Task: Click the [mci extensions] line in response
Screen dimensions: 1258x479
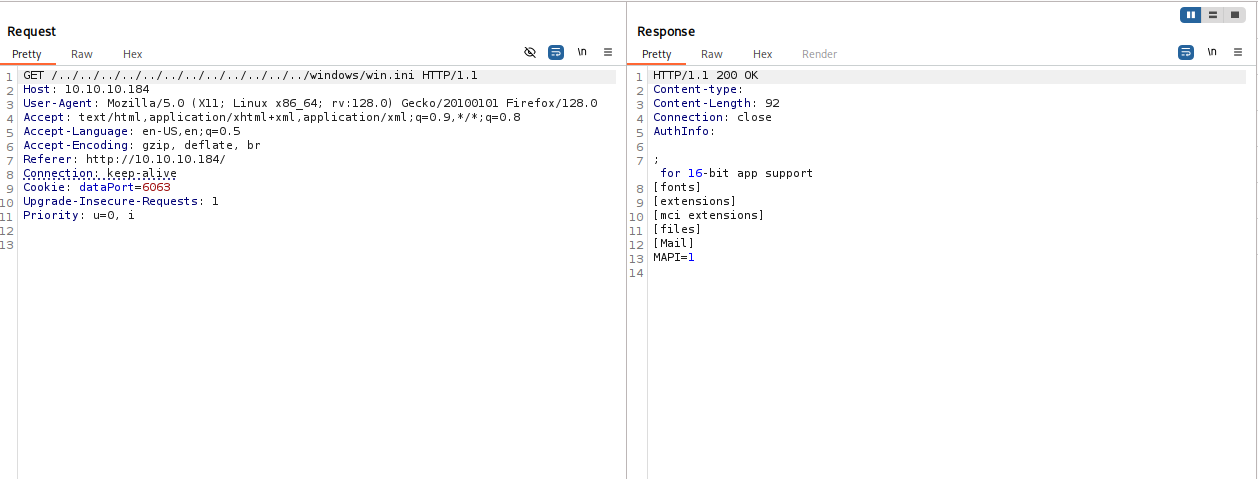Action: tap(709, 215)
